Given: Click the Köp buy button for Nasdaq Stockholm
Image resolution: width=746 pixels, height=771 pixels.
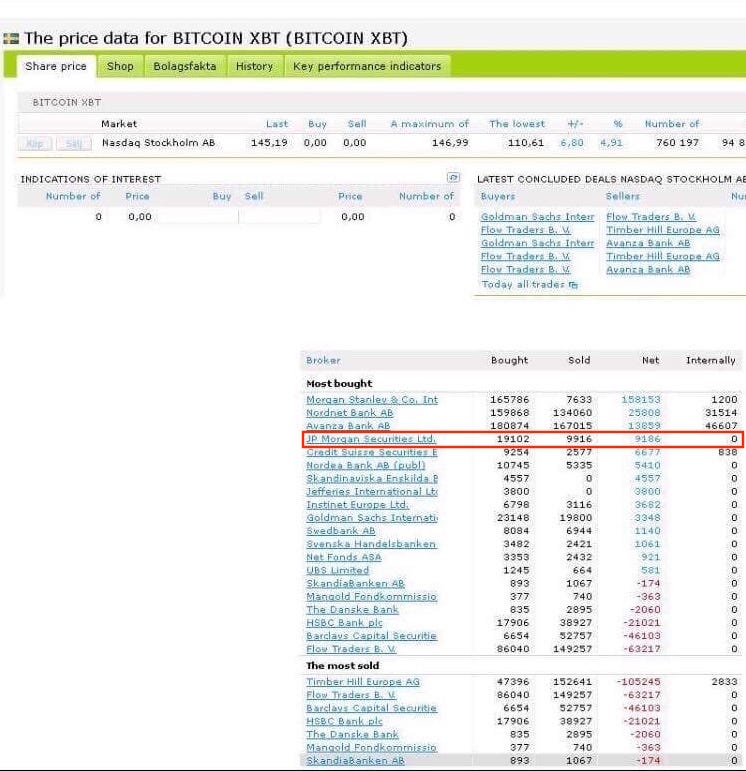Looking at the screenshot, I should pyautogui.click(x=35, y=144).
